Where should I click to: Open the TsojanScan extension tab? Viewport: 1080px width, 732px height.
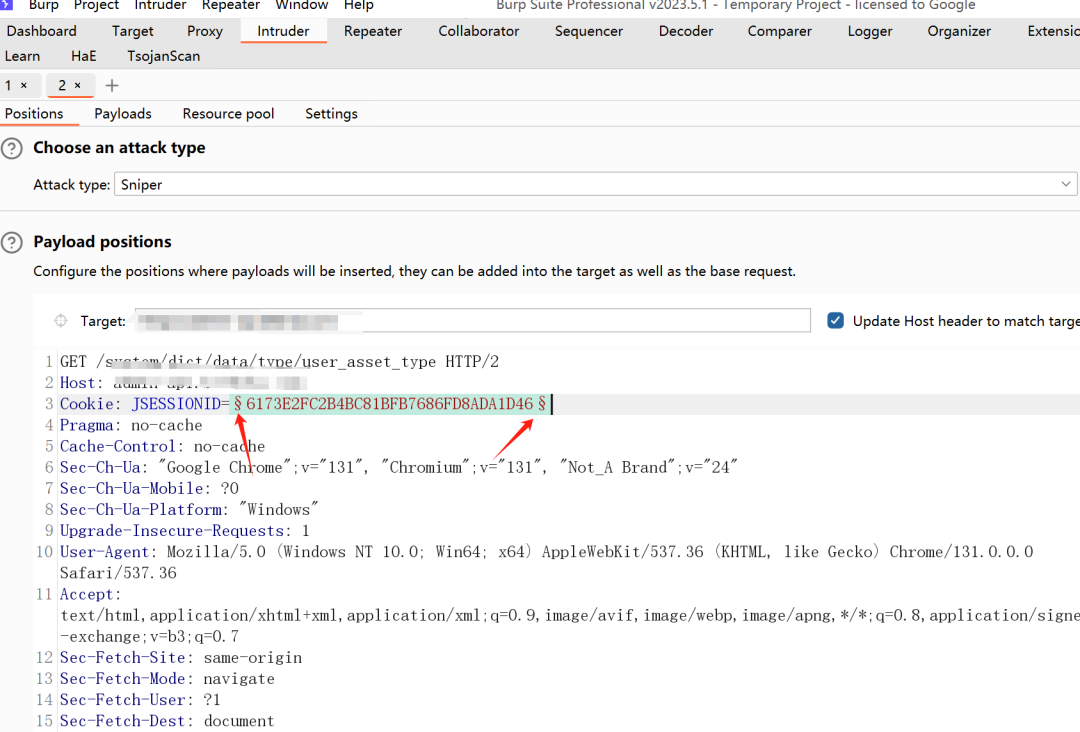pos(163,56)
